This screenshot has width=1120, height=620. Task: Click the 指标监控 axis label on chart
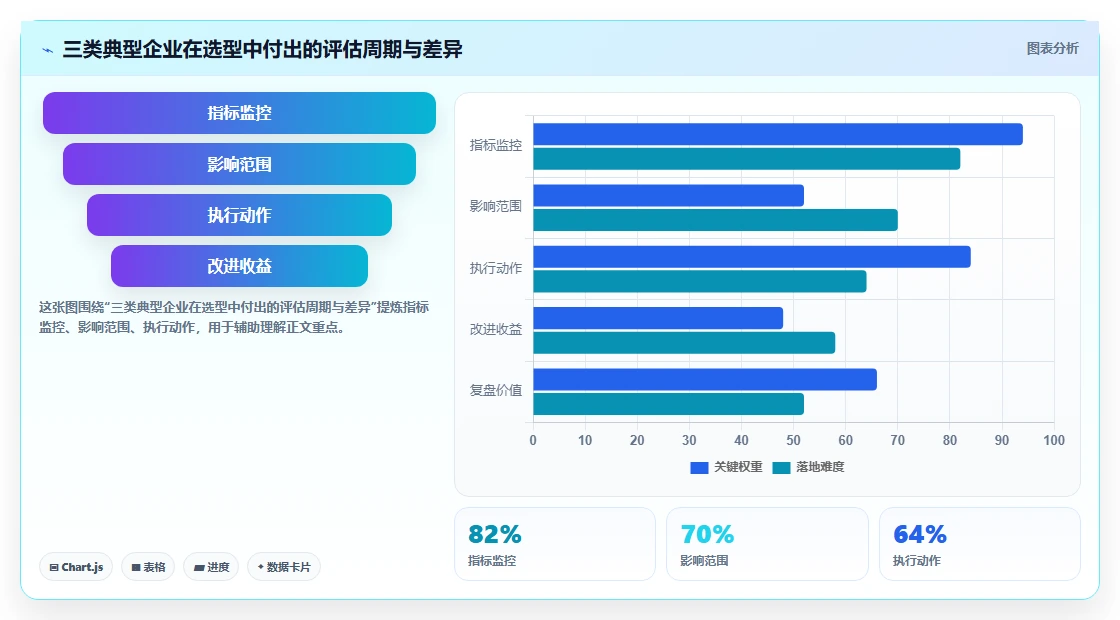pos(496,146)
